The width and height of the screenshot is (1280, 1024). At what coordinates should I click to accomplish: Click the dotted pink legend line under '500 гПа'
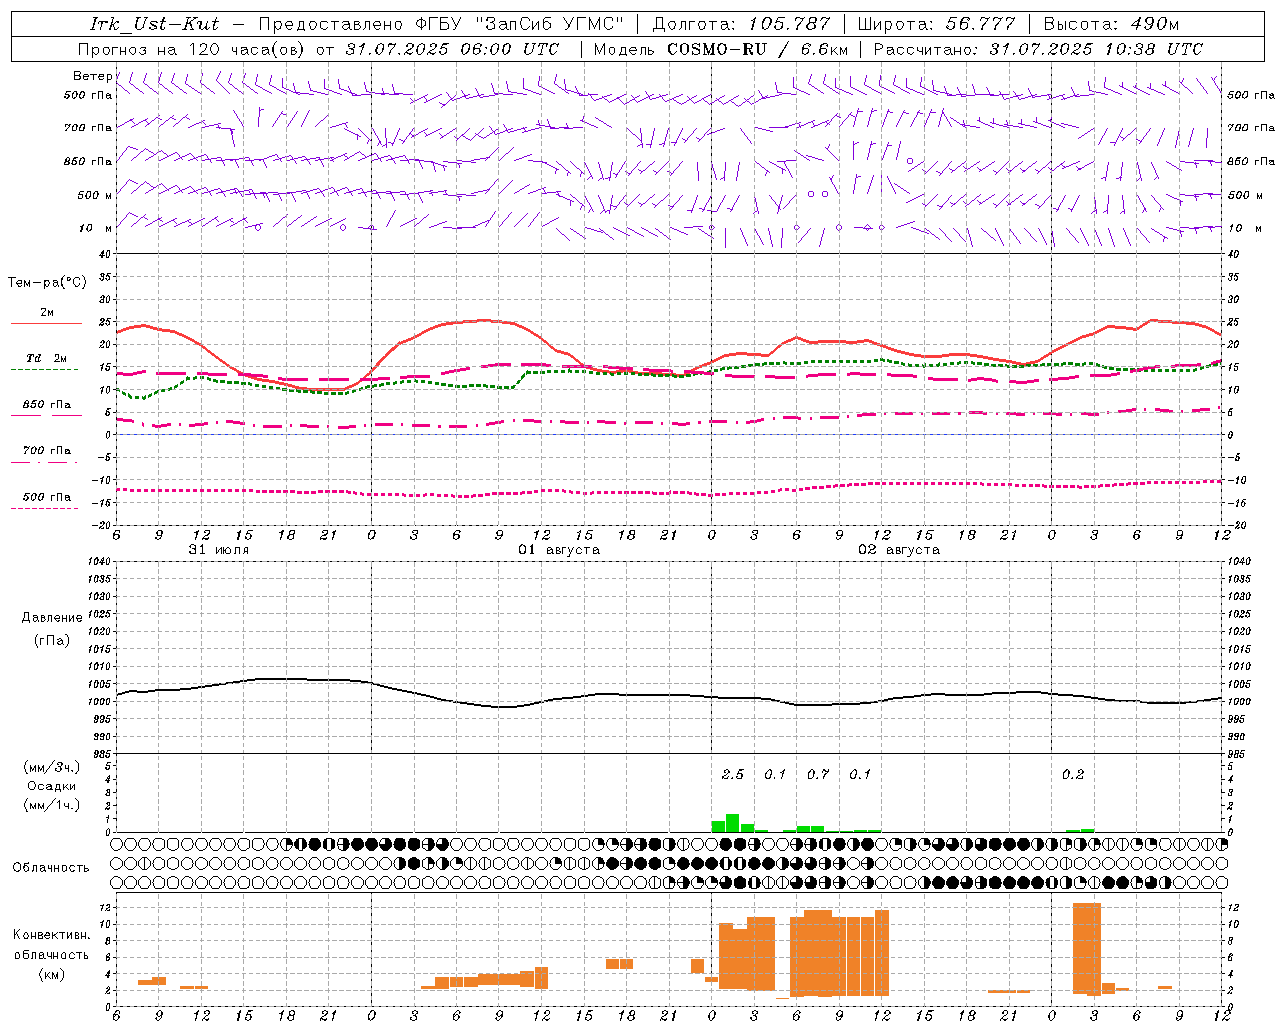(45, 508)
